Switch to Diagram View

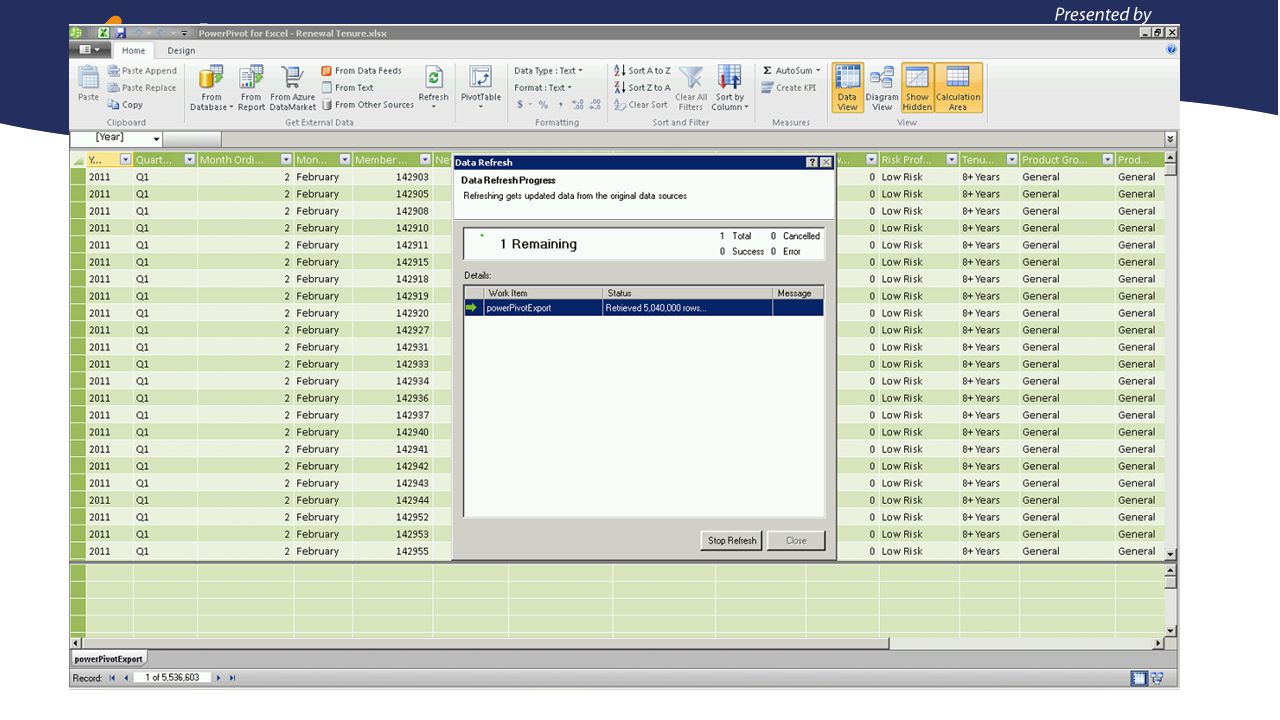tap(881, 88)
